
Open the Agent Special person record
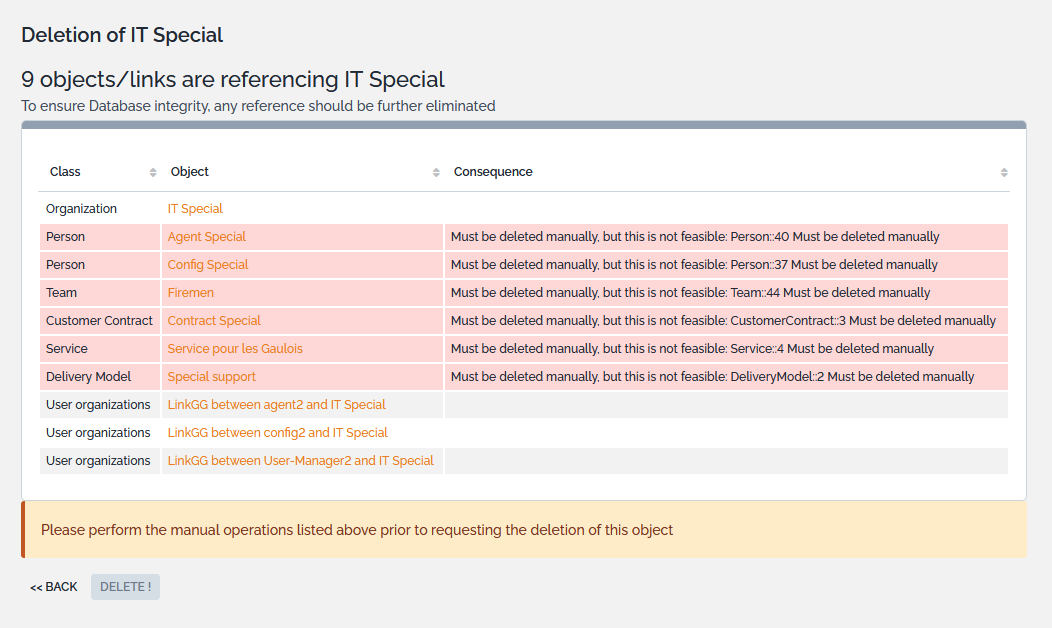[x=208, y=236]
